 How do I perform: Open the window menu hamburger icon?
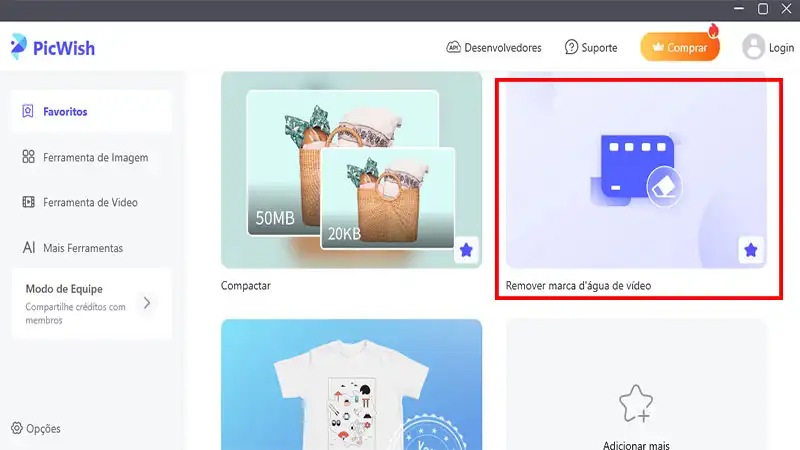708,9
